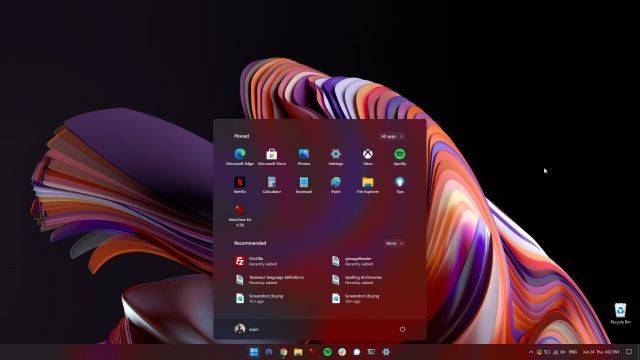The width and height of the screenshot is (640, 360).
Task: Launch the Xbox pinned app
Action: 368,157
